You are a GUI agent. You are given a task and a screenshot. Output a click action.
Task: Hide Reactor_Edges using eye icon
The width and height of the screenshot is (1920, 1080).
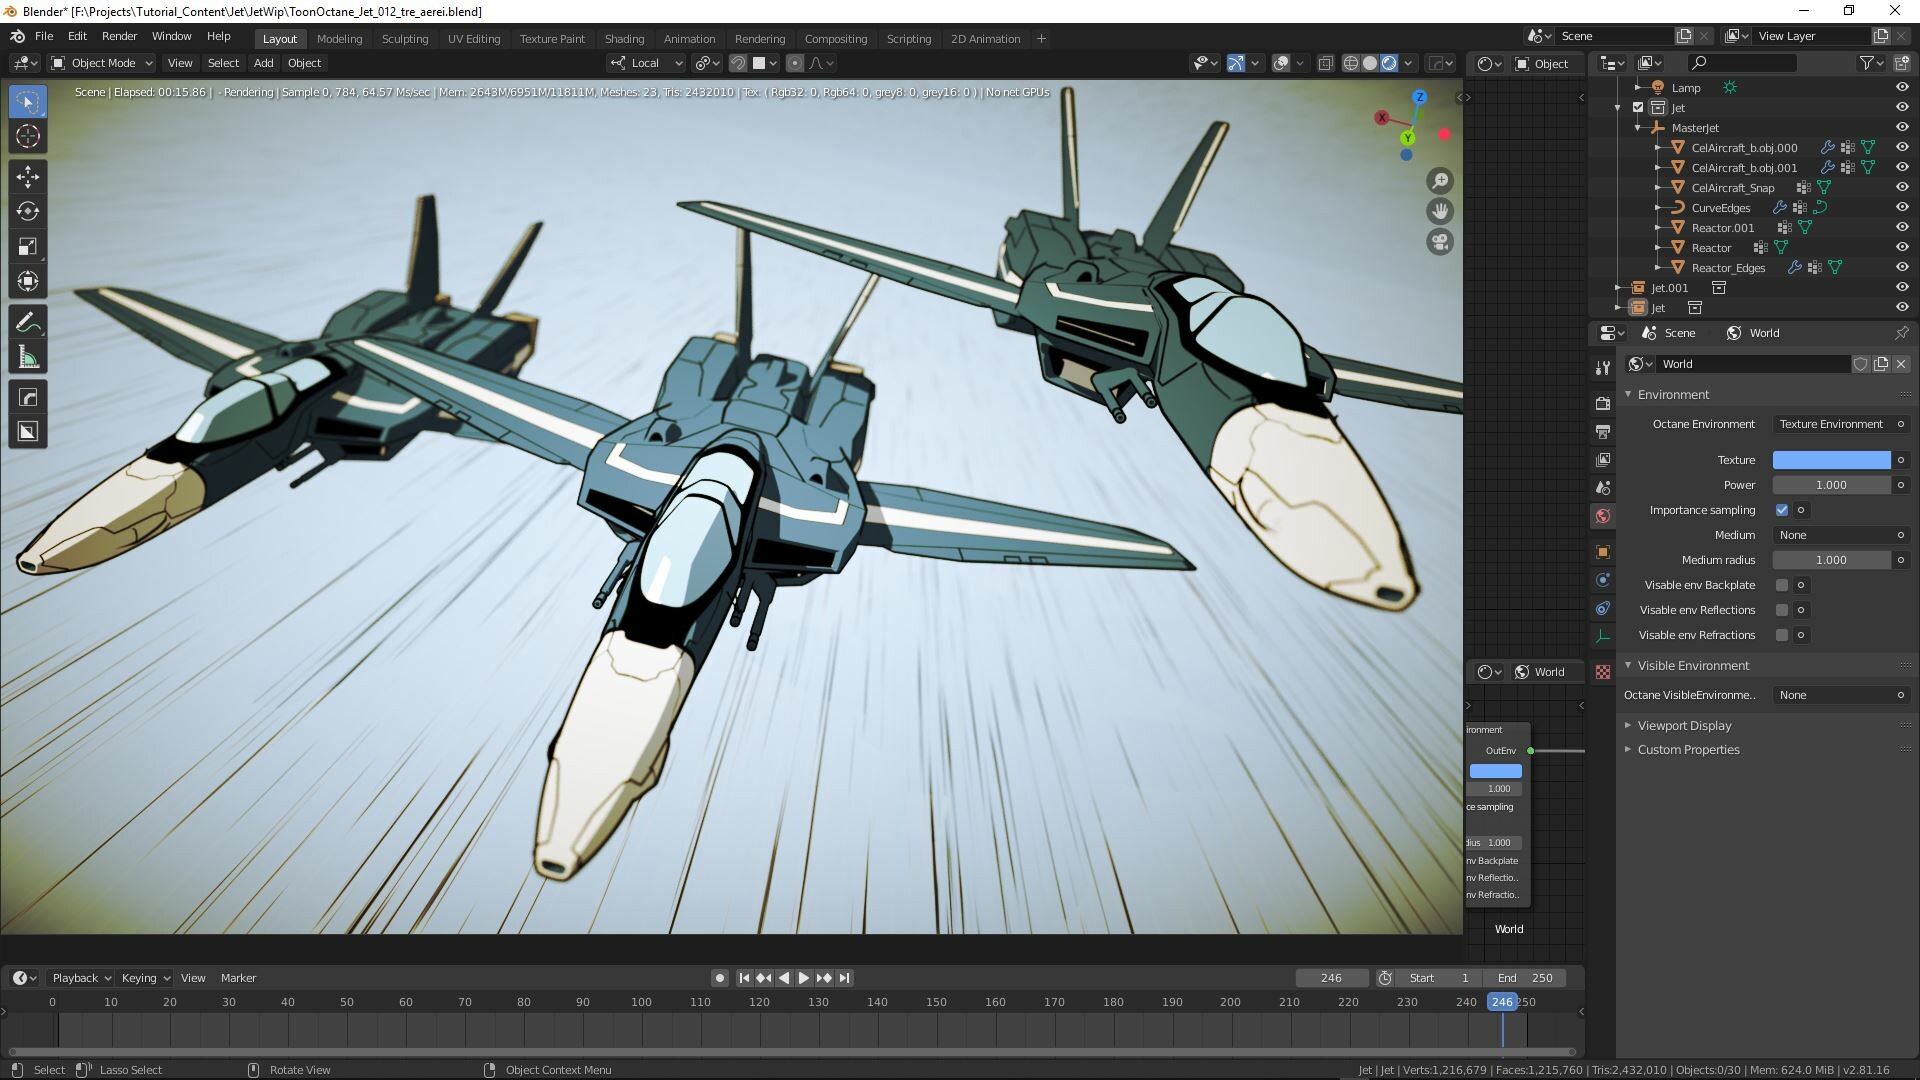tap(1902, 268)
